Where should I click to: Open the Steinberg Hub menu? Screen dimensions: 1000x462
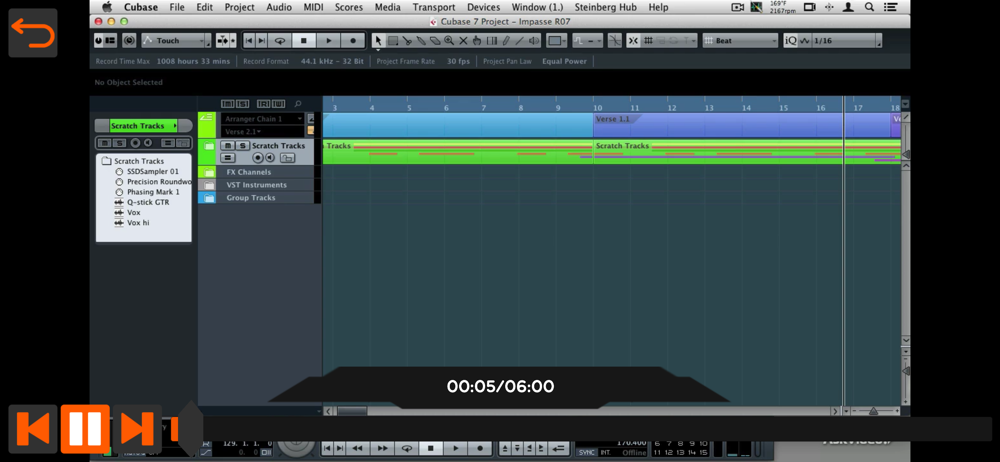605,7
